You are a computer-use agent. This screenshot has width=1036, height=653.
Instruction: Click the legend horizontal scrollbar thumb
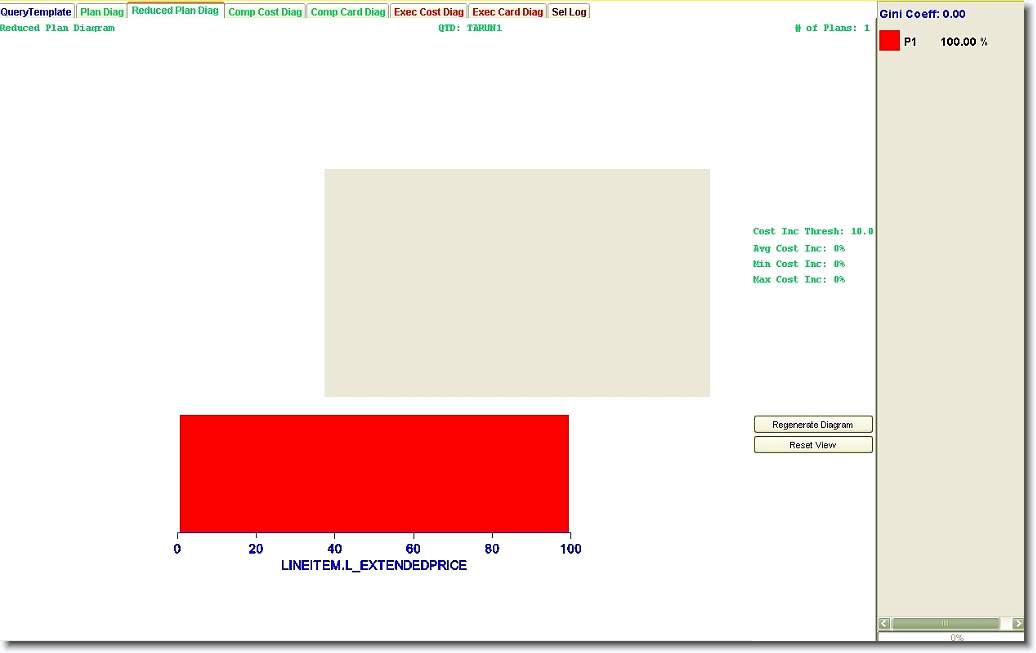tap(945, 624)
